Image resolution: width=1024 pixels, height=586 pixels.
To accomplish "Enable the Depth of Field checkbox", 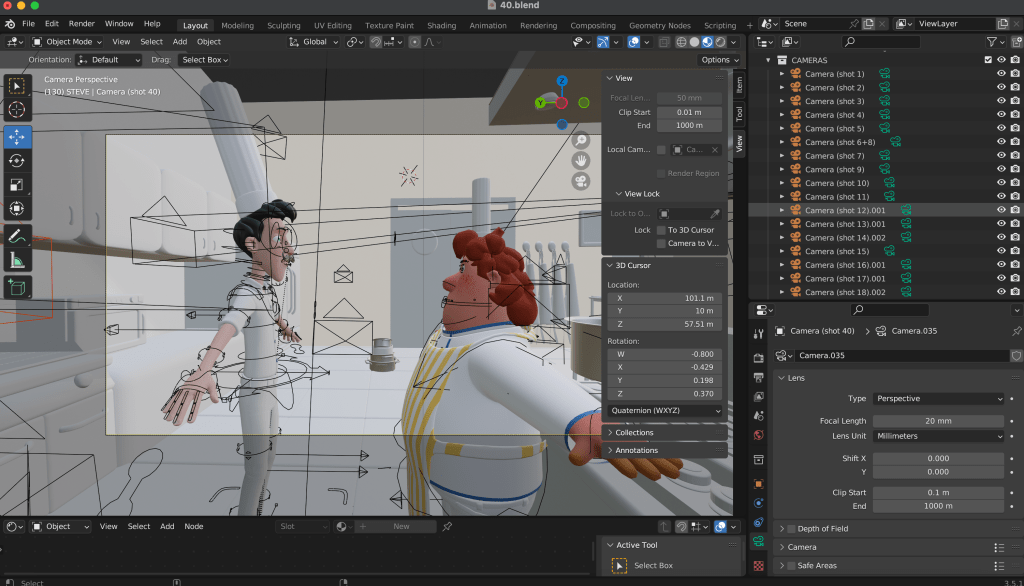I will [x=792, y=528].
